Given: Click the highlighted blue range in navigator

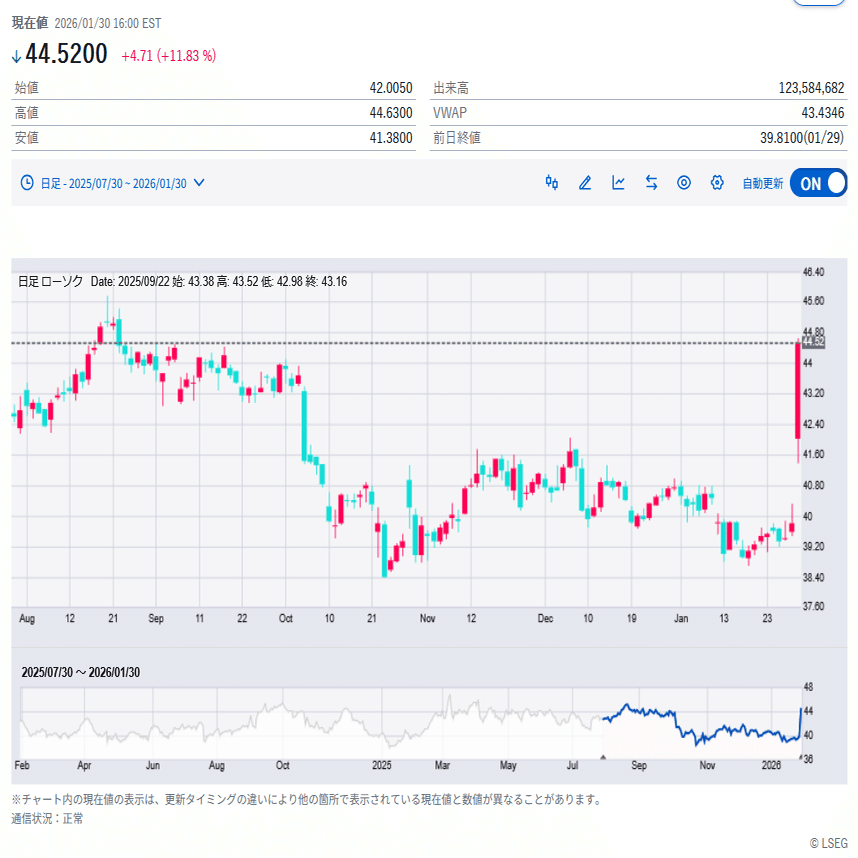Looking at the screenshot, I should (700, 726).
